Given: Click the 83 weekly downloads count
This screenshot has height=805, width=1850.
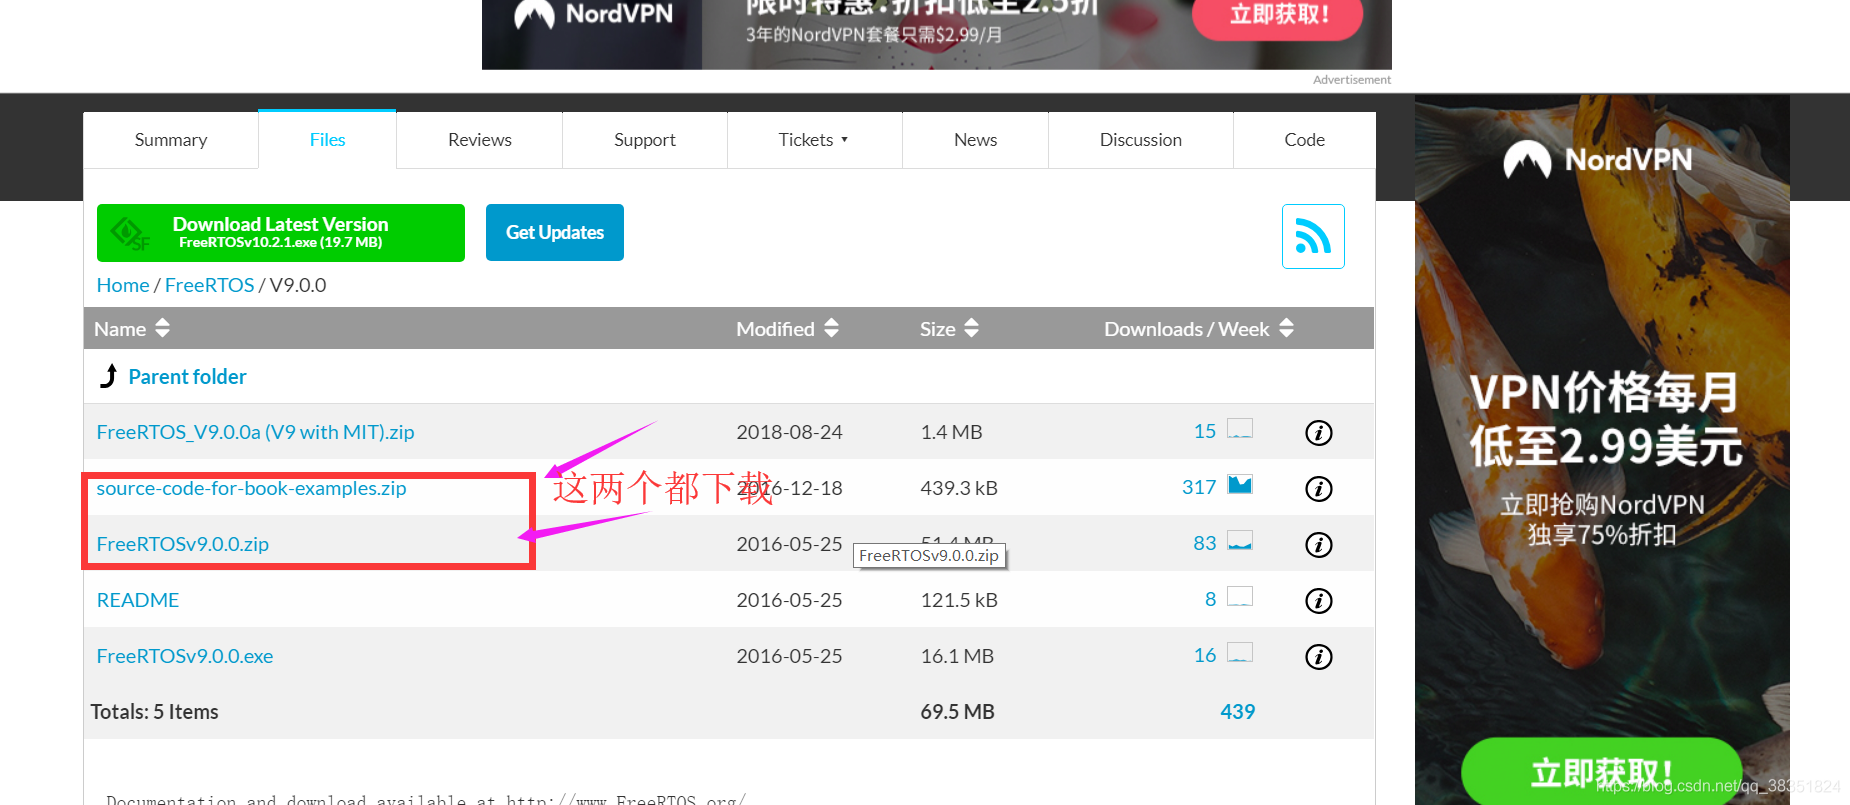Looking at the screenshot, I should pos(1205,543).
